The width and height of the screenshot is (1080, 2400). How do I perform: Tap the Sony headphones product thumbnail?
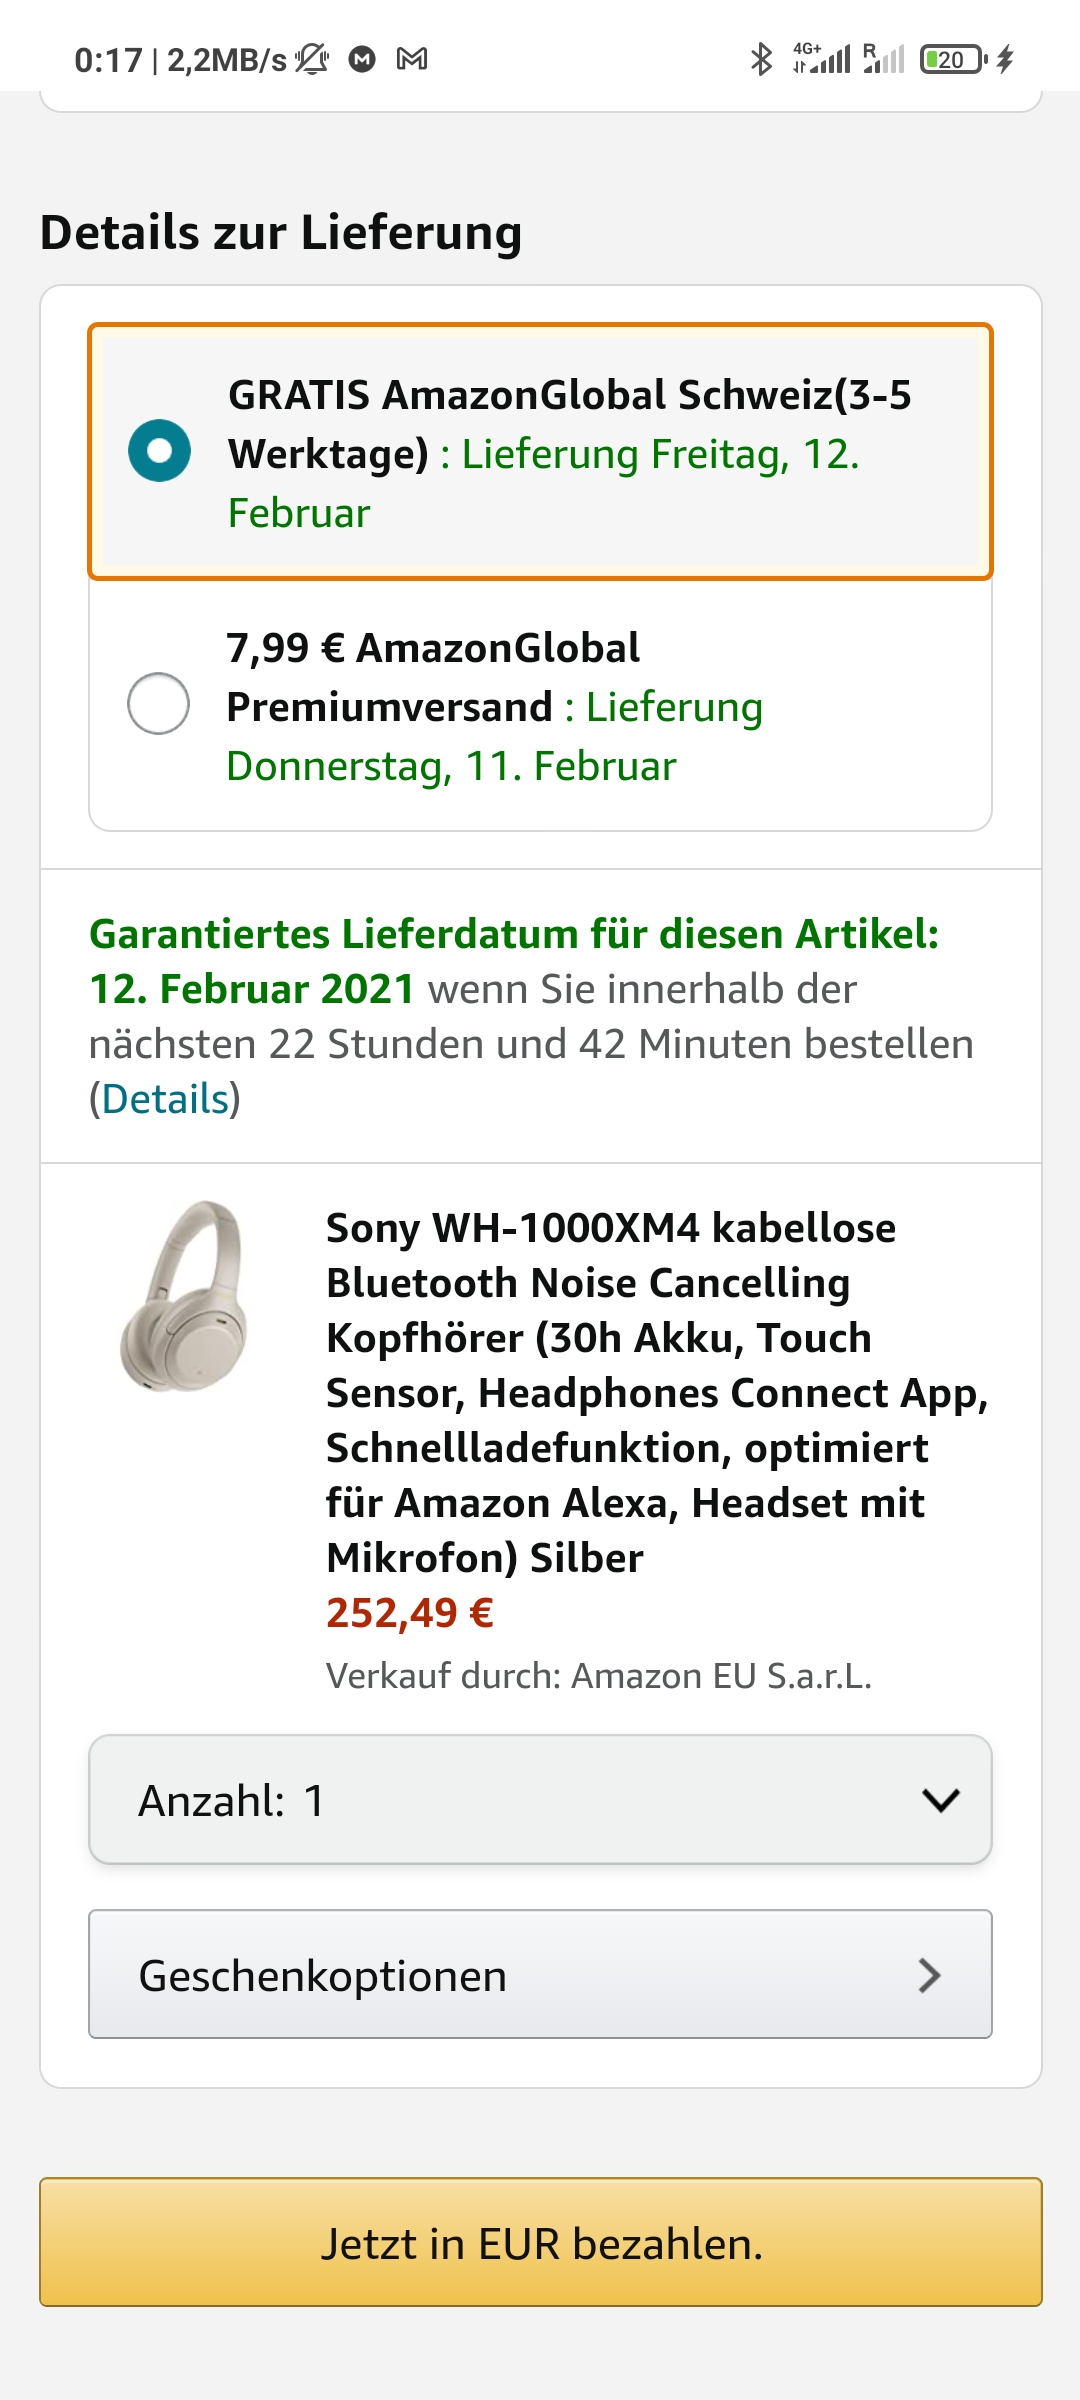pyautogui.click(x=184, y=1296)
